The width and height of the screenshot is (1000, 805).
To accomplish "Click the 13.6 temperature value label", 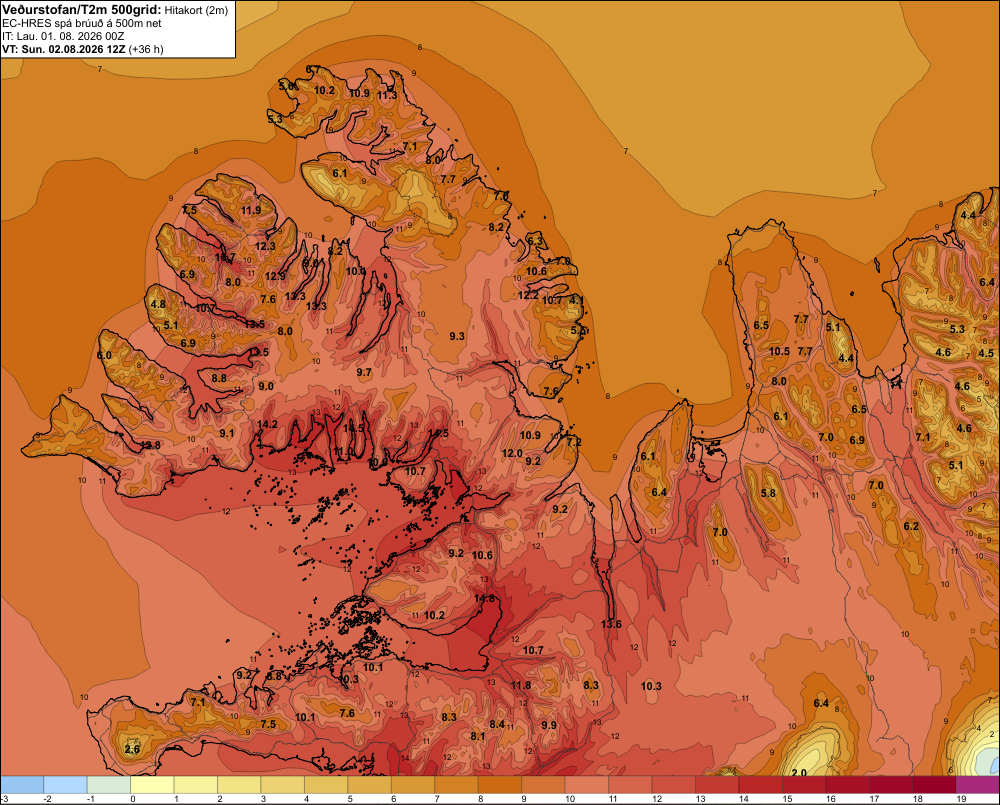I will (x=611, y=624).
